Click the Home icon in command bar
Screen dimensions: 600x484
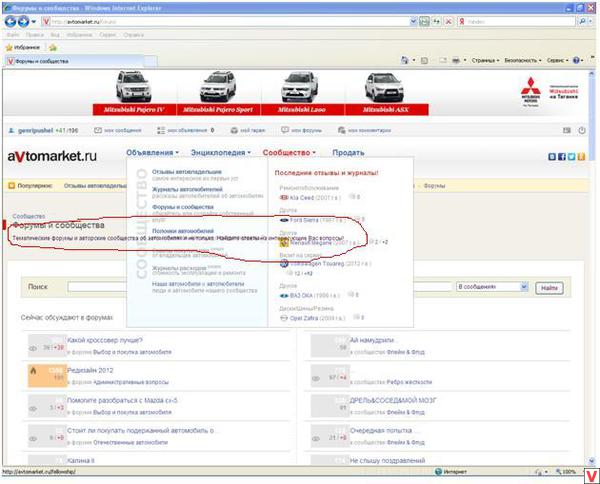coord(404,60)
